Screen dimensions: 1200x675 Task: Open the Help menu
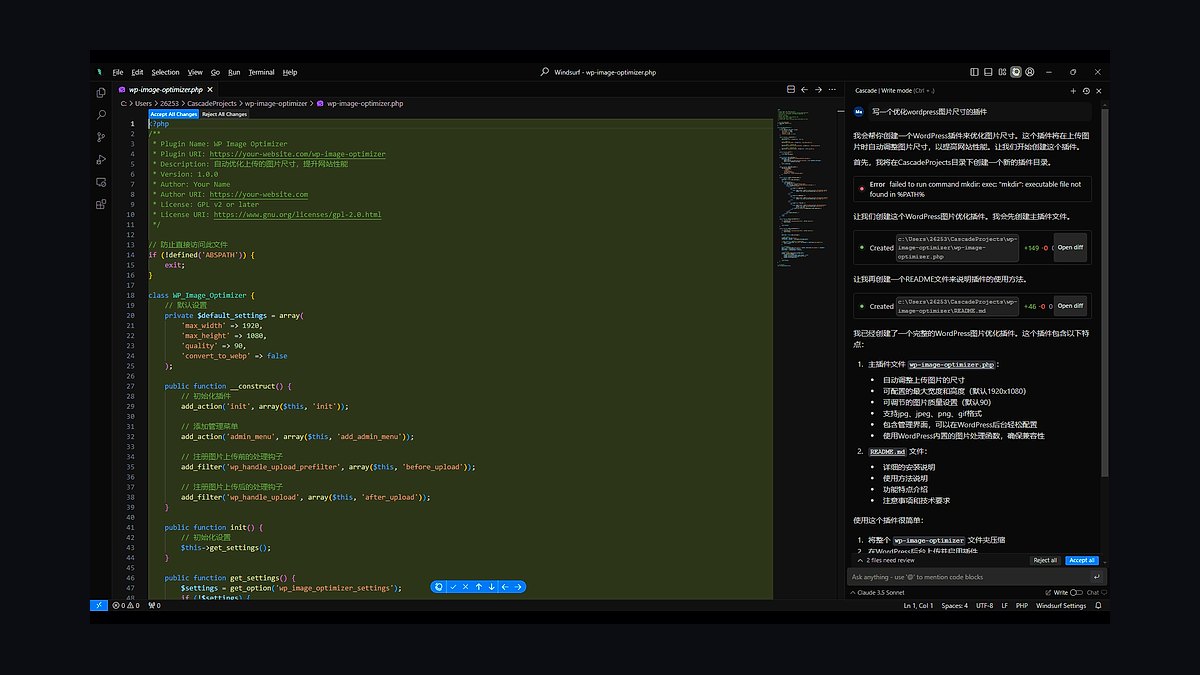[x=290, y=72]
